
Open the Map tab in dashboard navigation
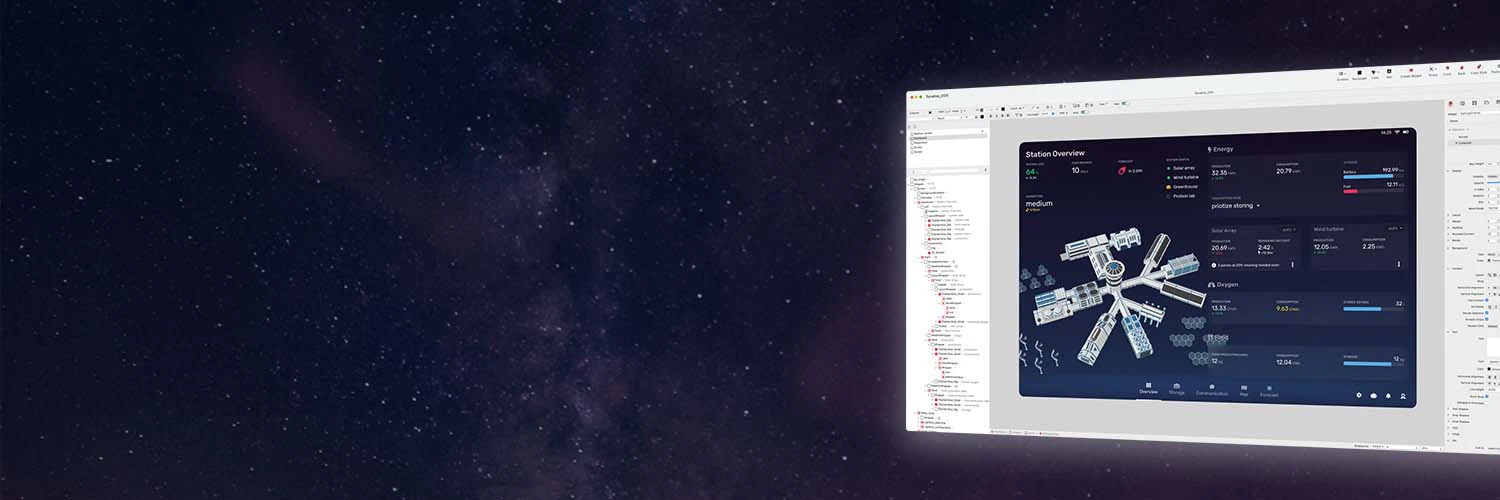tap(1244, 391)
